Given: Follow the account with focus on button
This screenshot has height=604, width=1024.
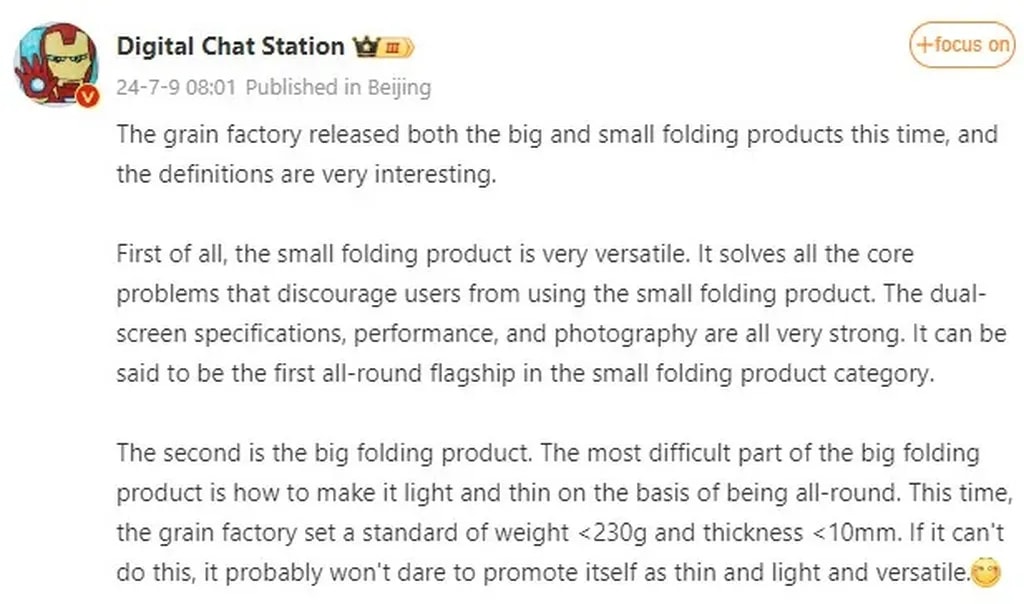Looking at the screenshot, I should point(962,44).
